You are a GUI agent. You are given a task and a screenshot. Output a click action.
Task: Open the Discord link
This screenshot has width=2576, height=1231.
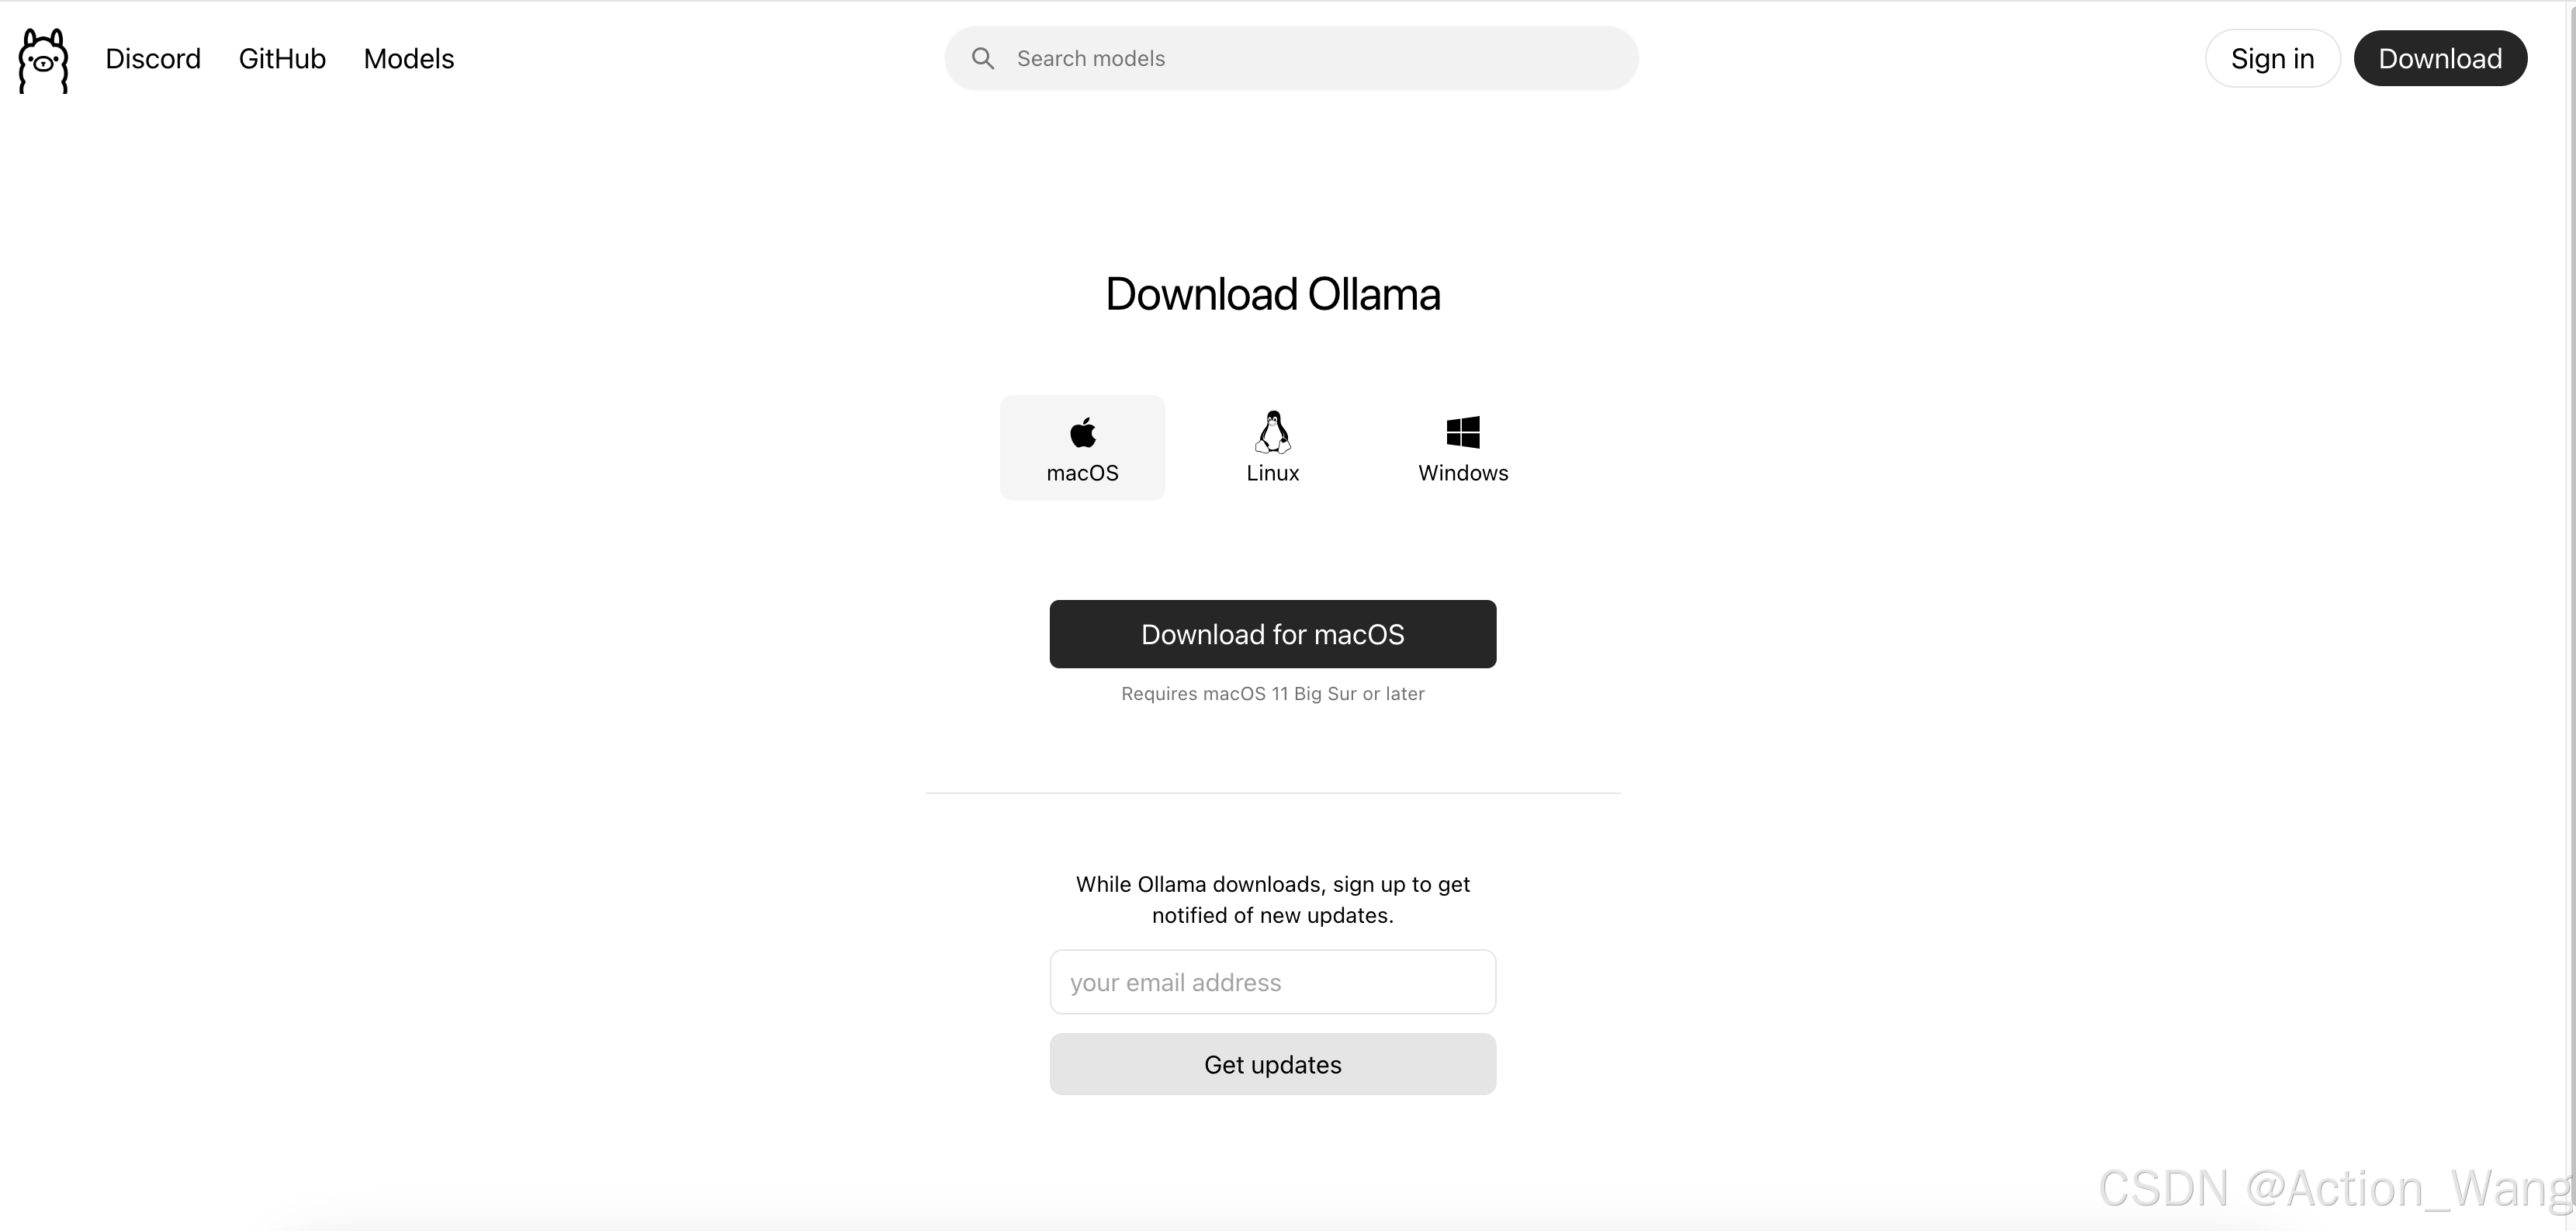click(153, 59)
